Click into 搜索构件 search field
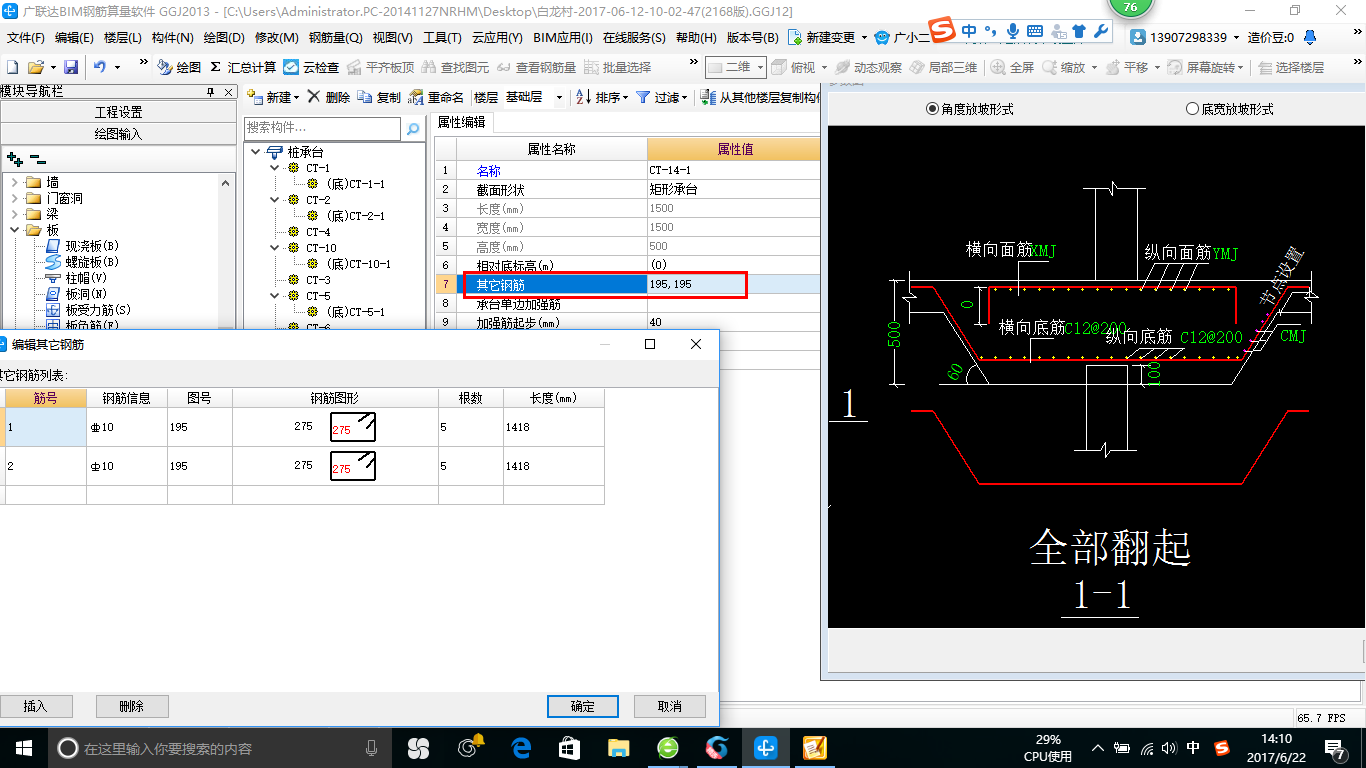The height and width of the screenshot is (768, 1366). [x=322, y=128]
